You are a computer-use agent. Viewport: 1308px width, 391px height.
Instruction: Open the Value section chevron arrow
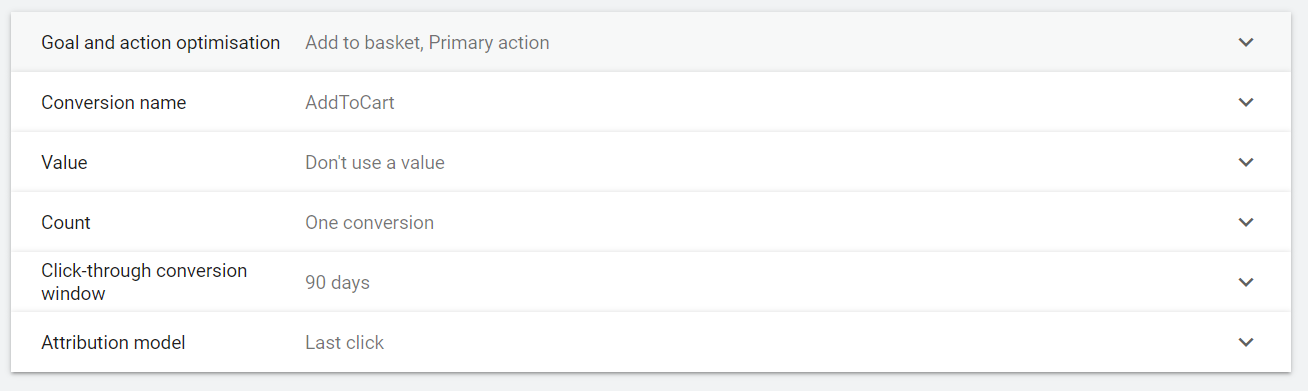[1245, 162]
